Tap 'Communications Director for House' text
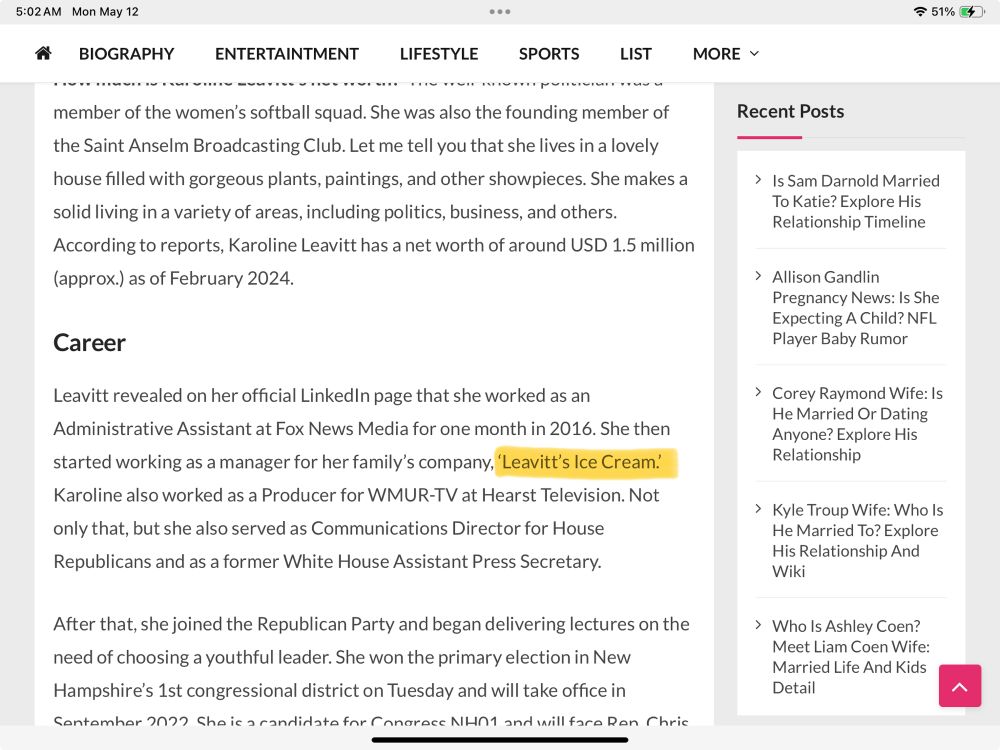The image size is (1000, 750). coord(457,528)
